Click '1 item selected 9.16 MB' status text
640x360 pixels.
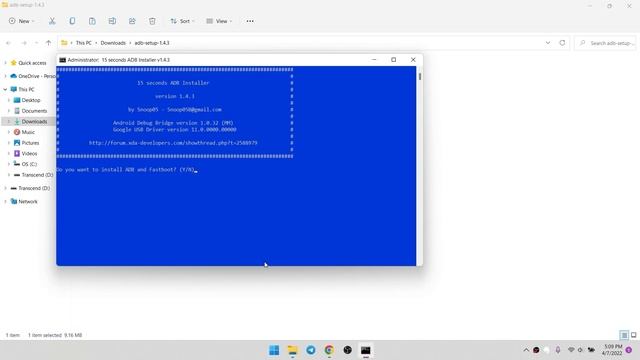[x=55, y=335]
